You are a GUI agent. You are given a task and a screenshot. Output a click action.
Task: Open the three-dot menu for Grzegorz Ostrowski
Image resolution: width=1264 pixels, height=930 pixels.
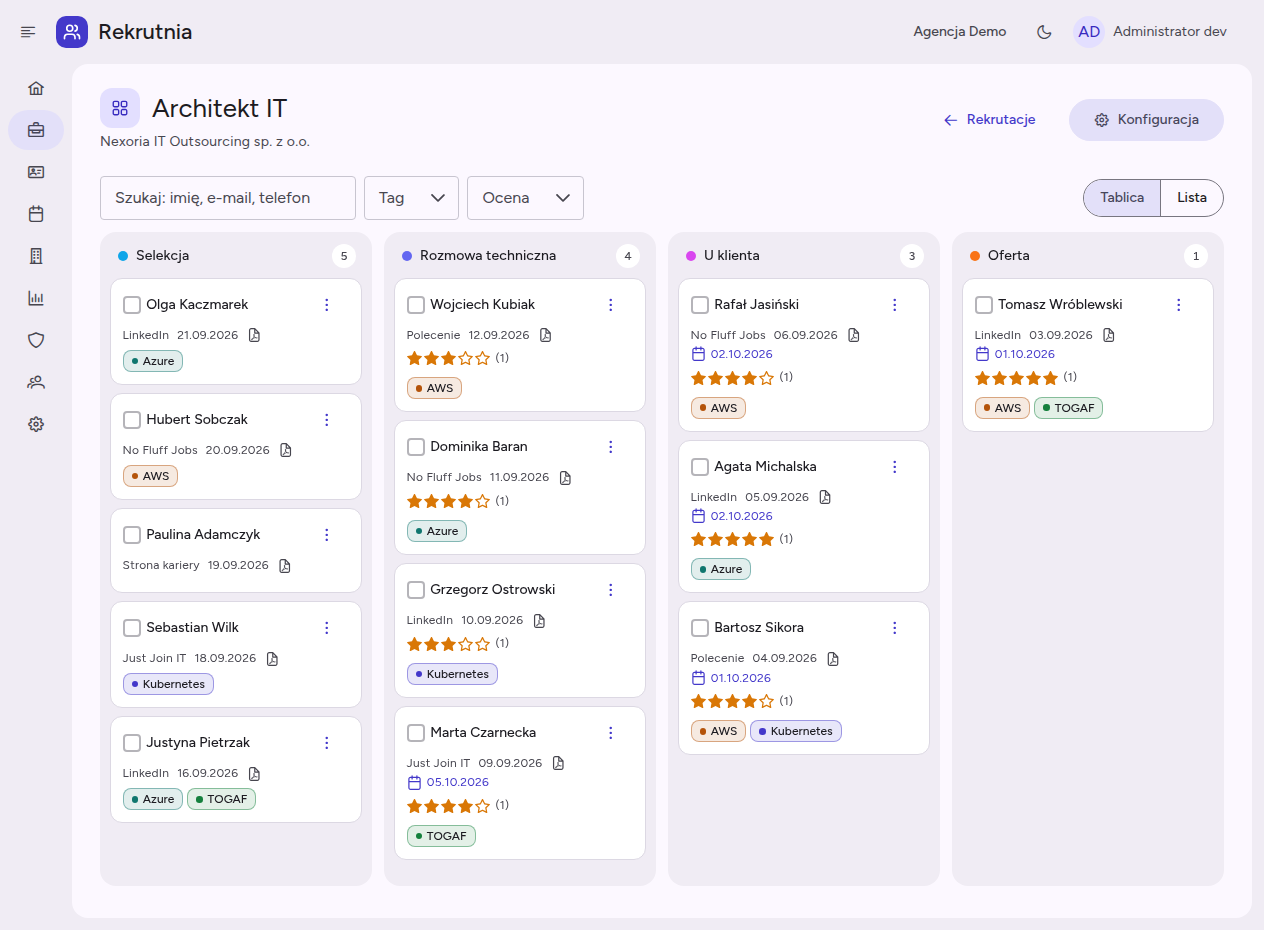611,590
